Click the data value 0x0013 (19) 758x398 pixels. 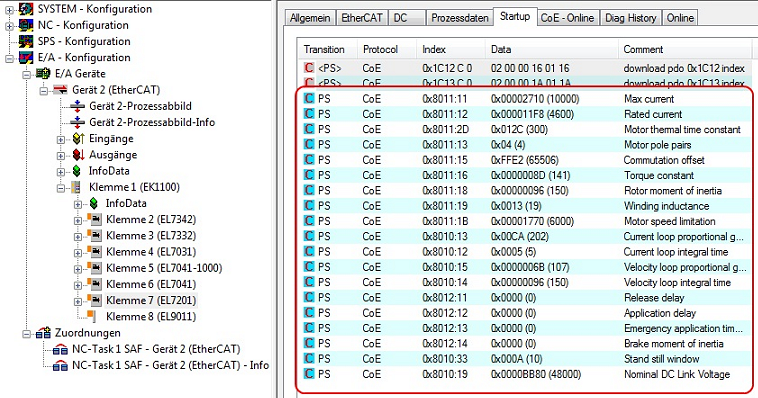coord(516,206)
